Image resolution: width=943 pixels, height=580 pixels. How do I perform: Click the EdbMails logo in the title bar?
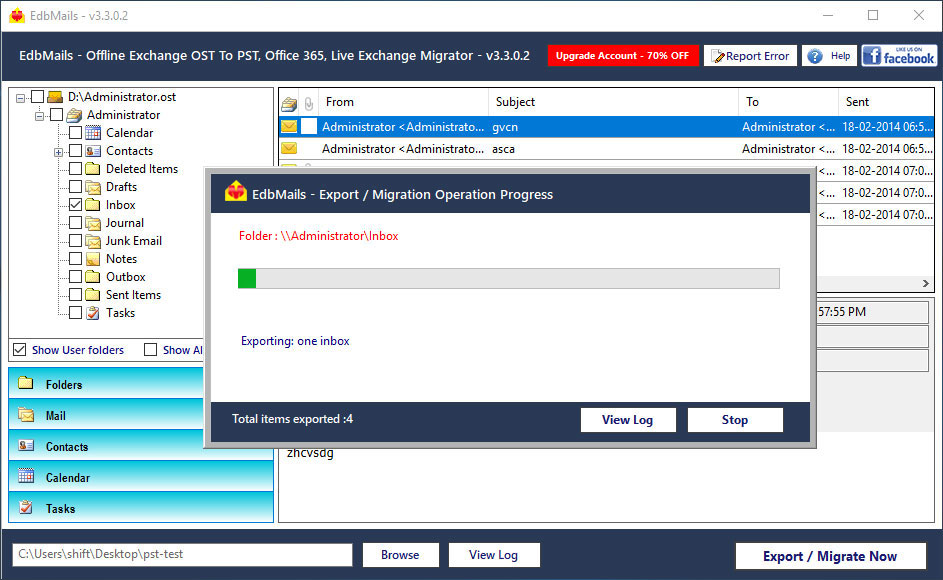pos(18,15)
